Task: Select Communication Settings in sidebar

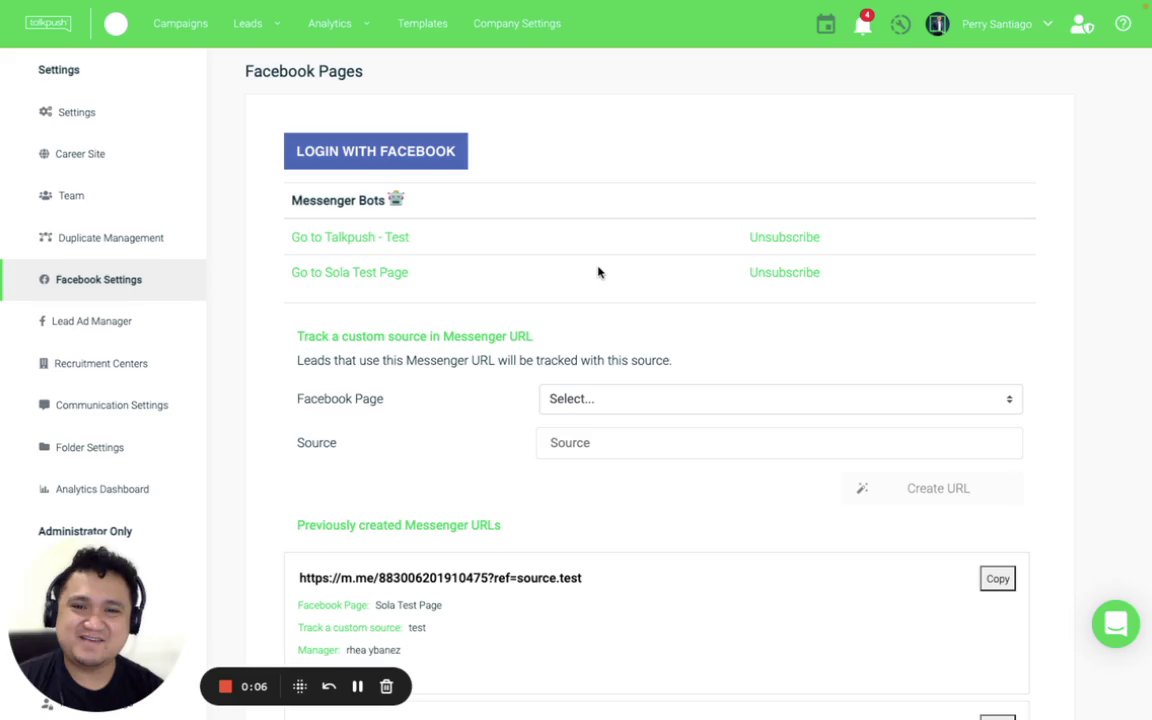Action: coord(112,405)
